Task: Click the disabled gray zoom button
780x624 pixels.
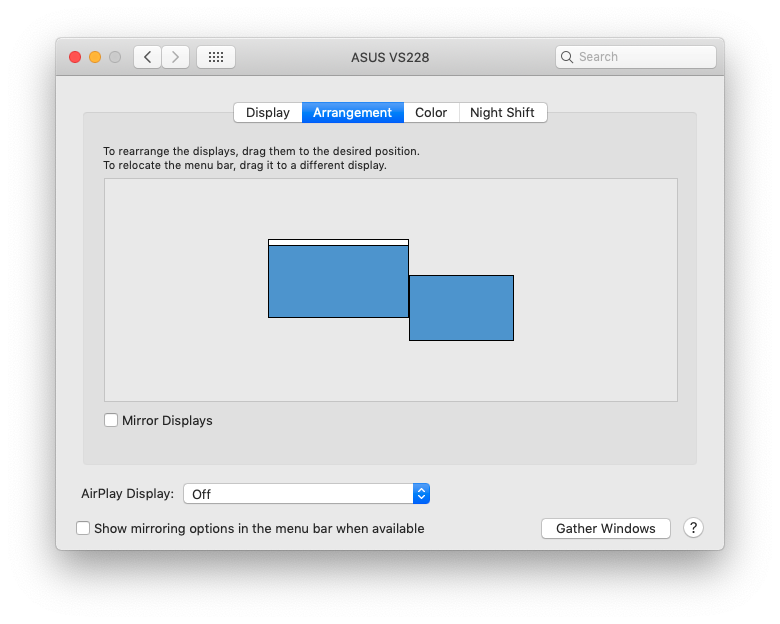Action: pyautogui.click(x=115, y=57)
